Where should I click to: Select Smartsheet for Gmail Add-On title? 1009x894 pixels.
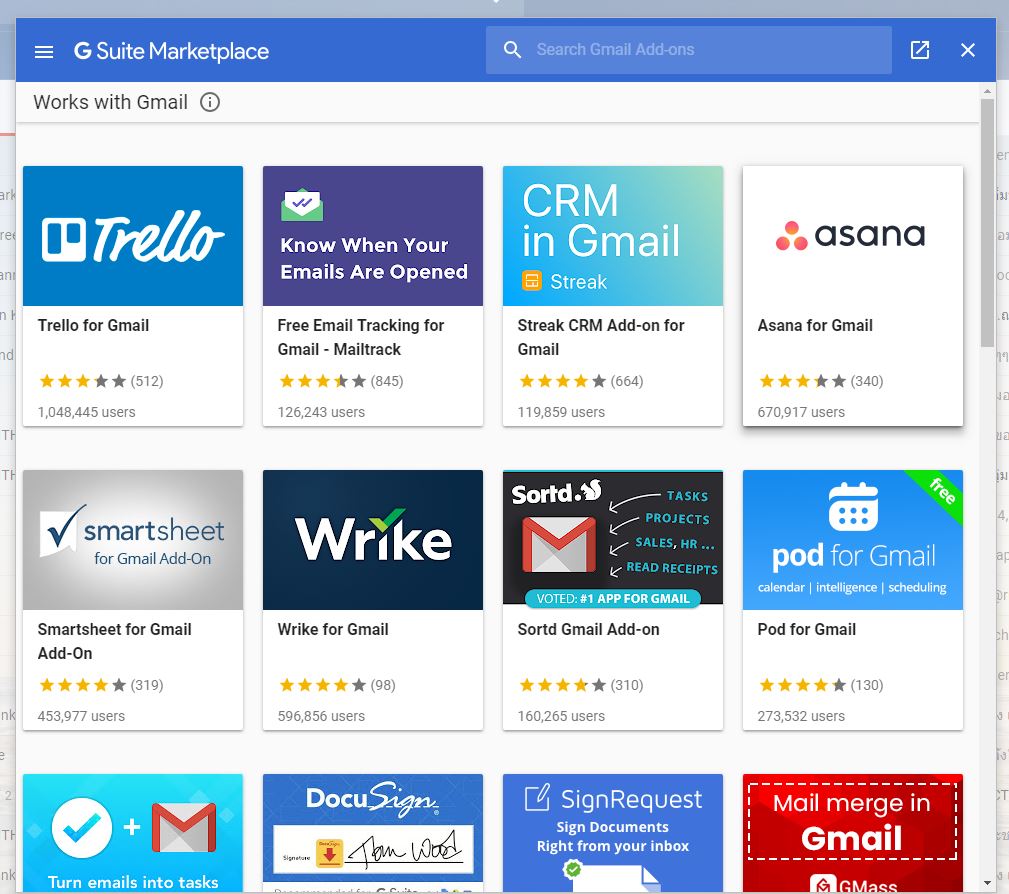click(115, 641)
